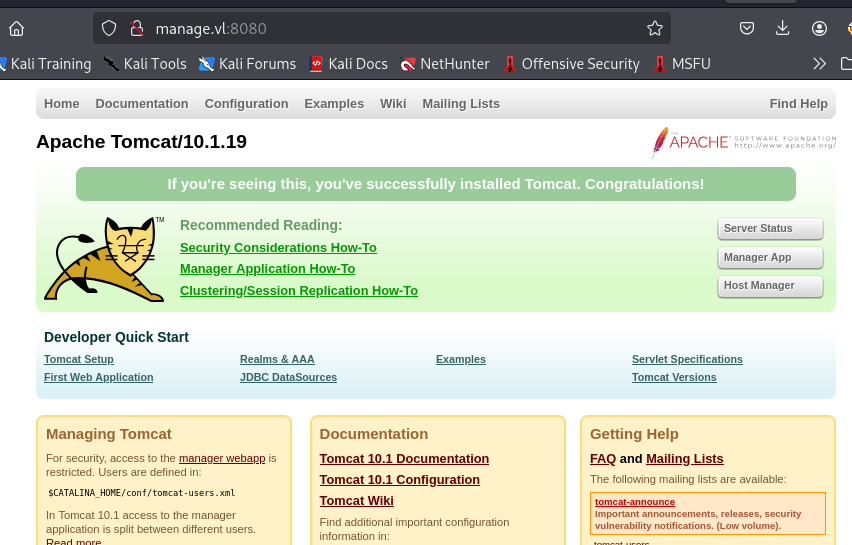Click the insecure connection padlock icon
Screen dimensions: 852x545
coord(137,28)
